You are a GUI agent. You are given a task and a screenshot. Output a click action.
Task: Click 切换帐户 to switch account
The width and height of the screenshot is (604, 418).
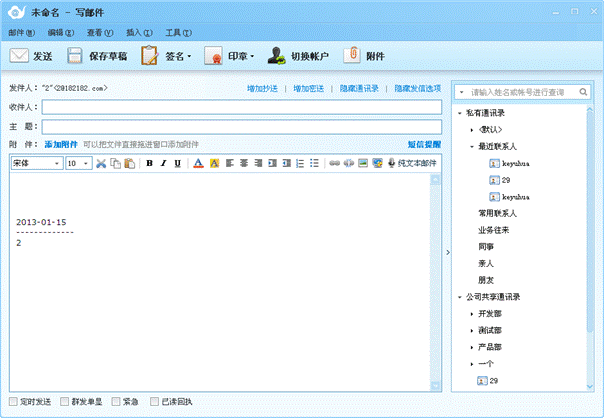(297, 56)
